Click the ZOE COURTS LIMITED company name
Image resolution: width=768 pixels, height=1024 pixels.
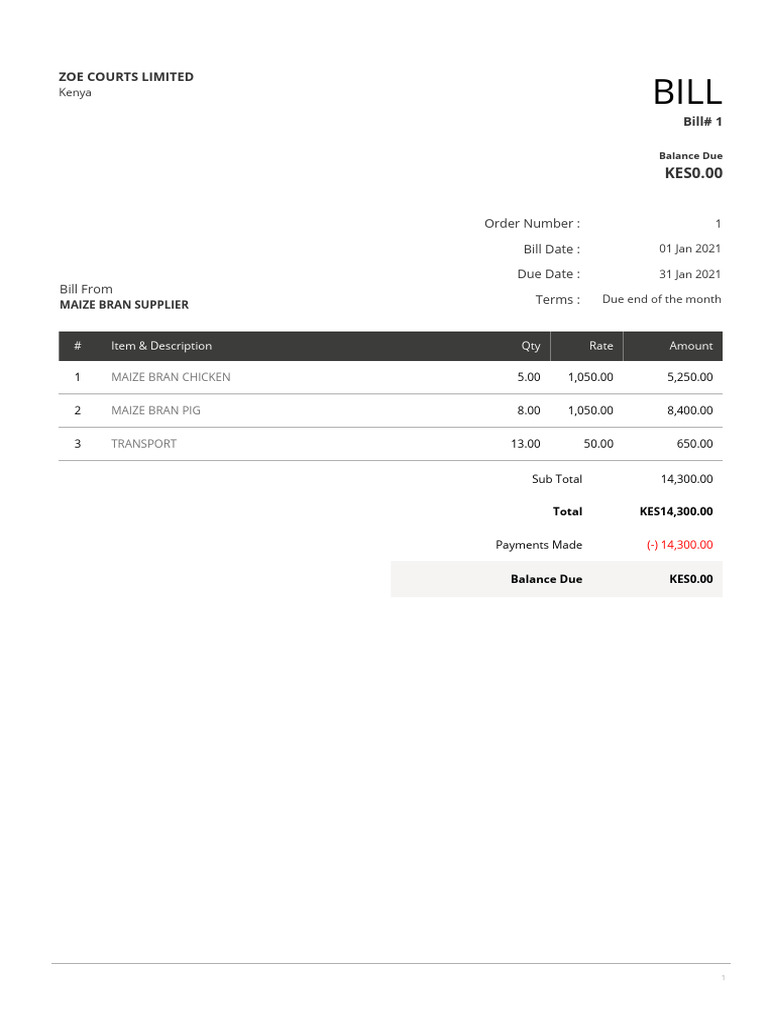(x=126, y=77)
